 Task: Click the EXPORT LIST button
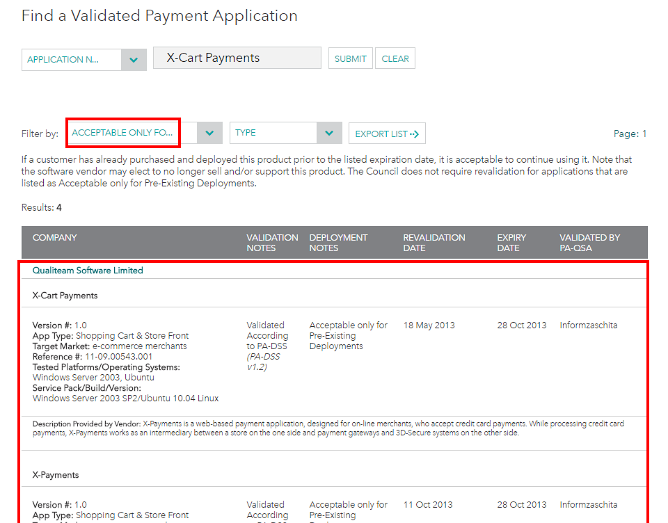click(387, 134)
